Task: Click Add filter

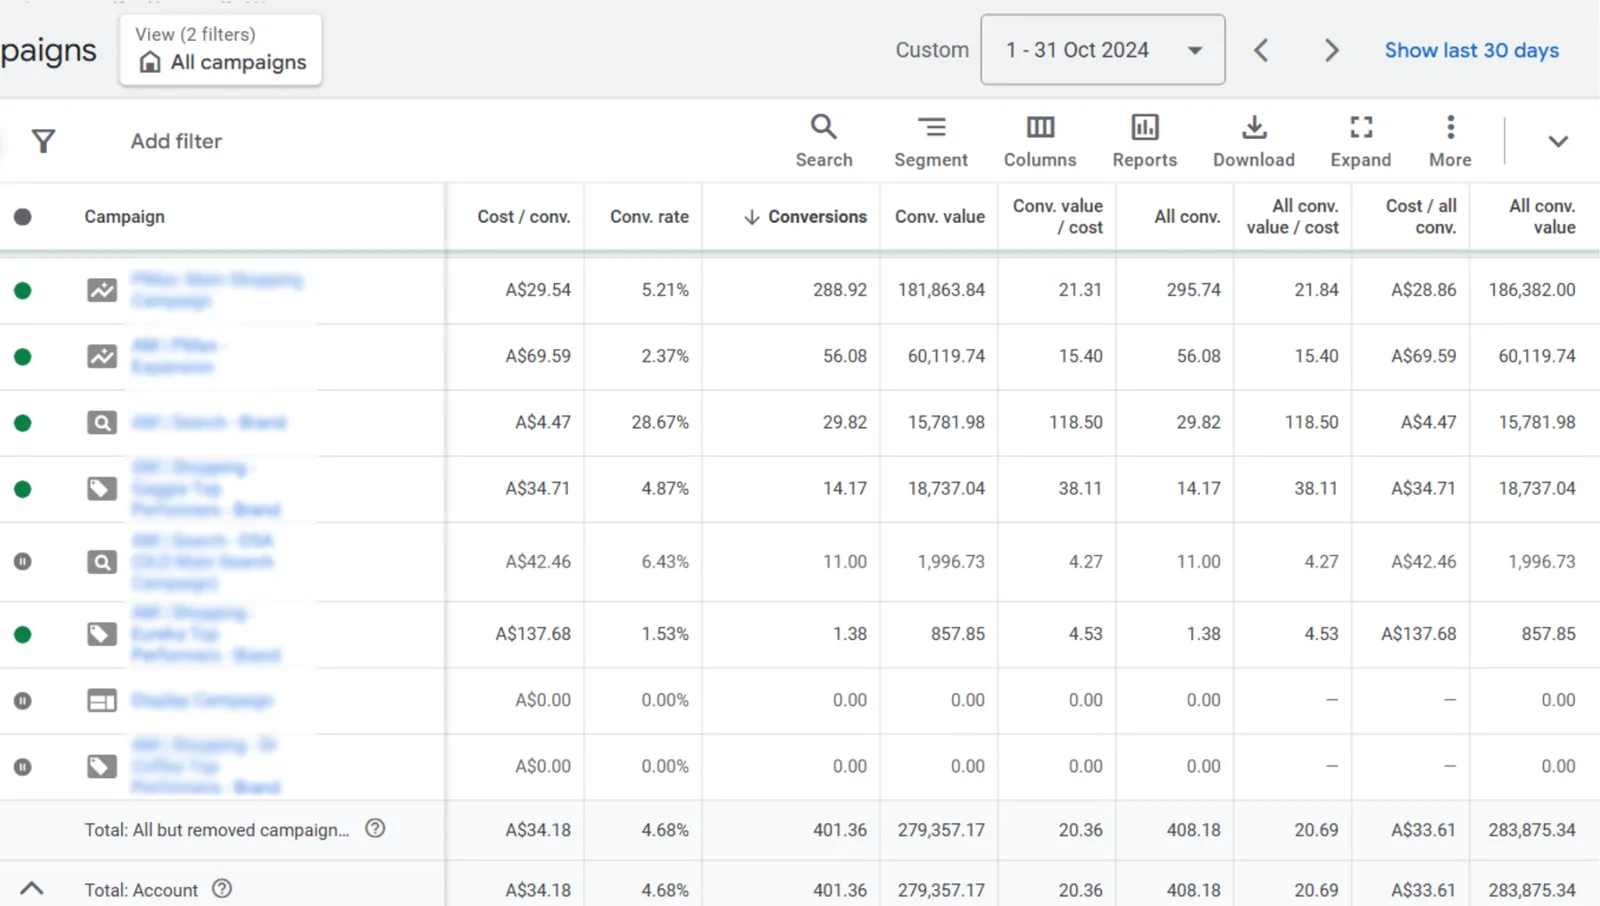Action: point(176,141)
